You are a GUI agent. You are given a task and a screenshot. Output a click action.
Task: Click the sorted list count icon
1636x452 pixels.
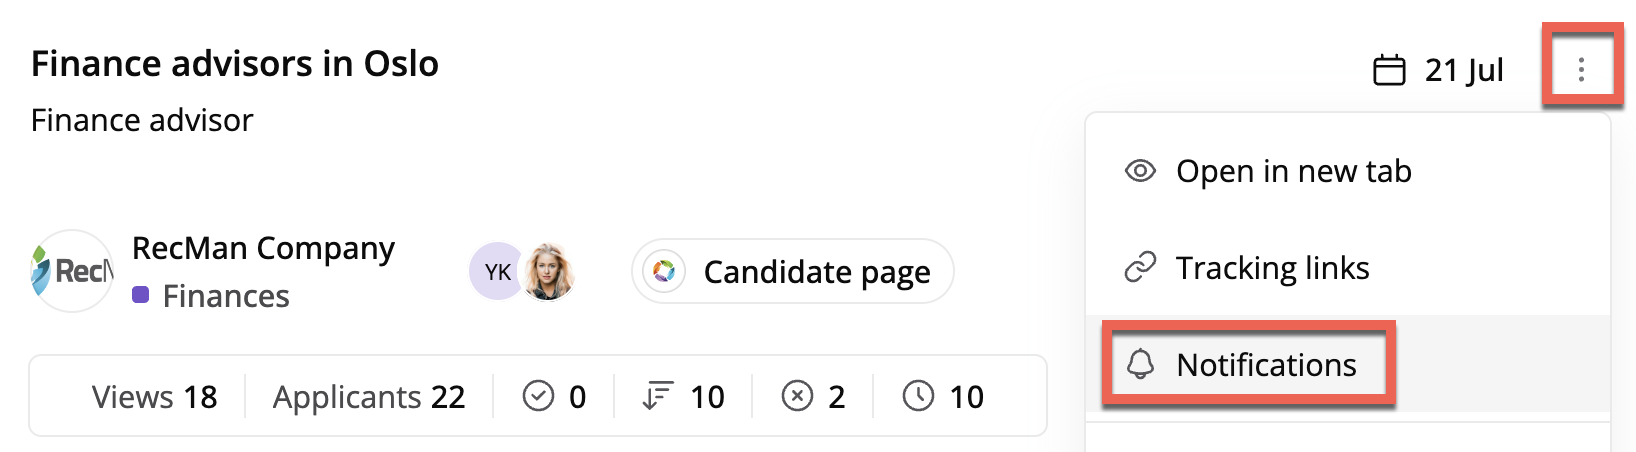coord(658,397)
